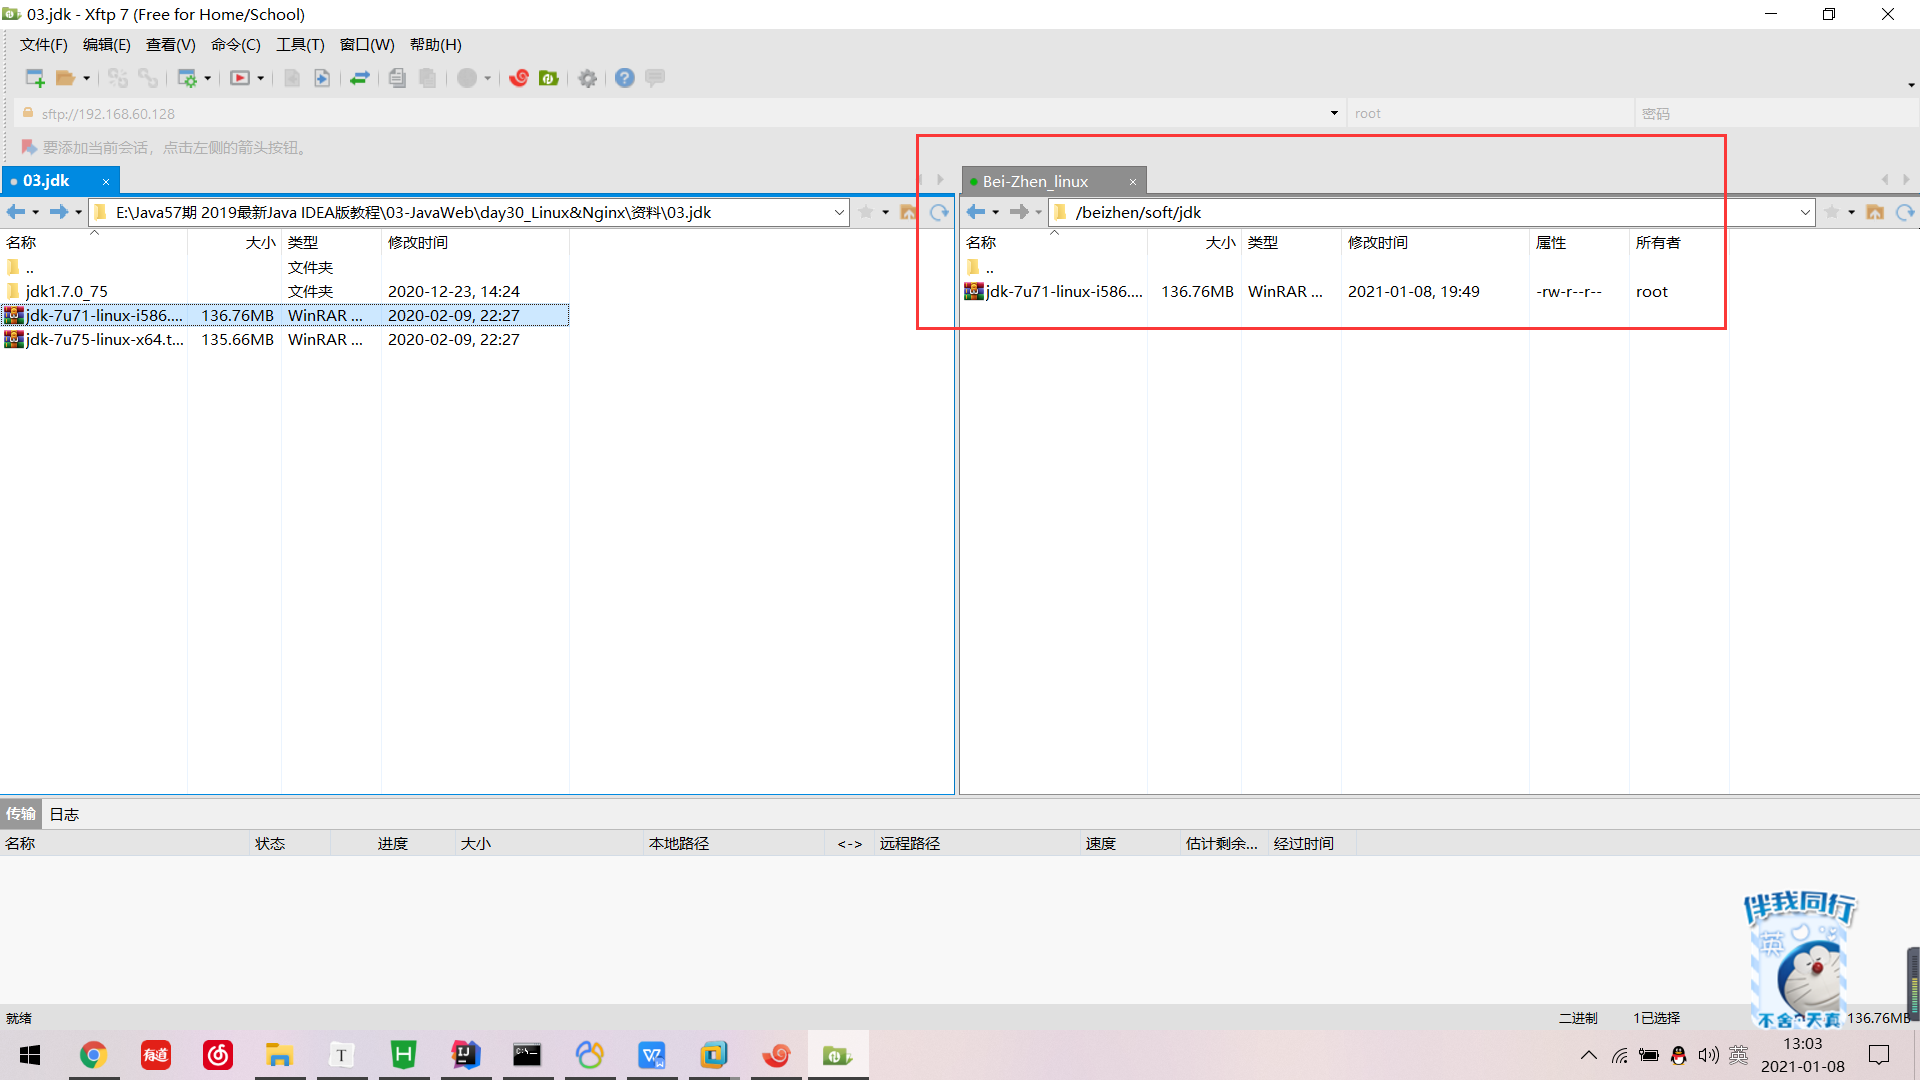Click the local refresh button
1920x1080 pixels.
938,212
